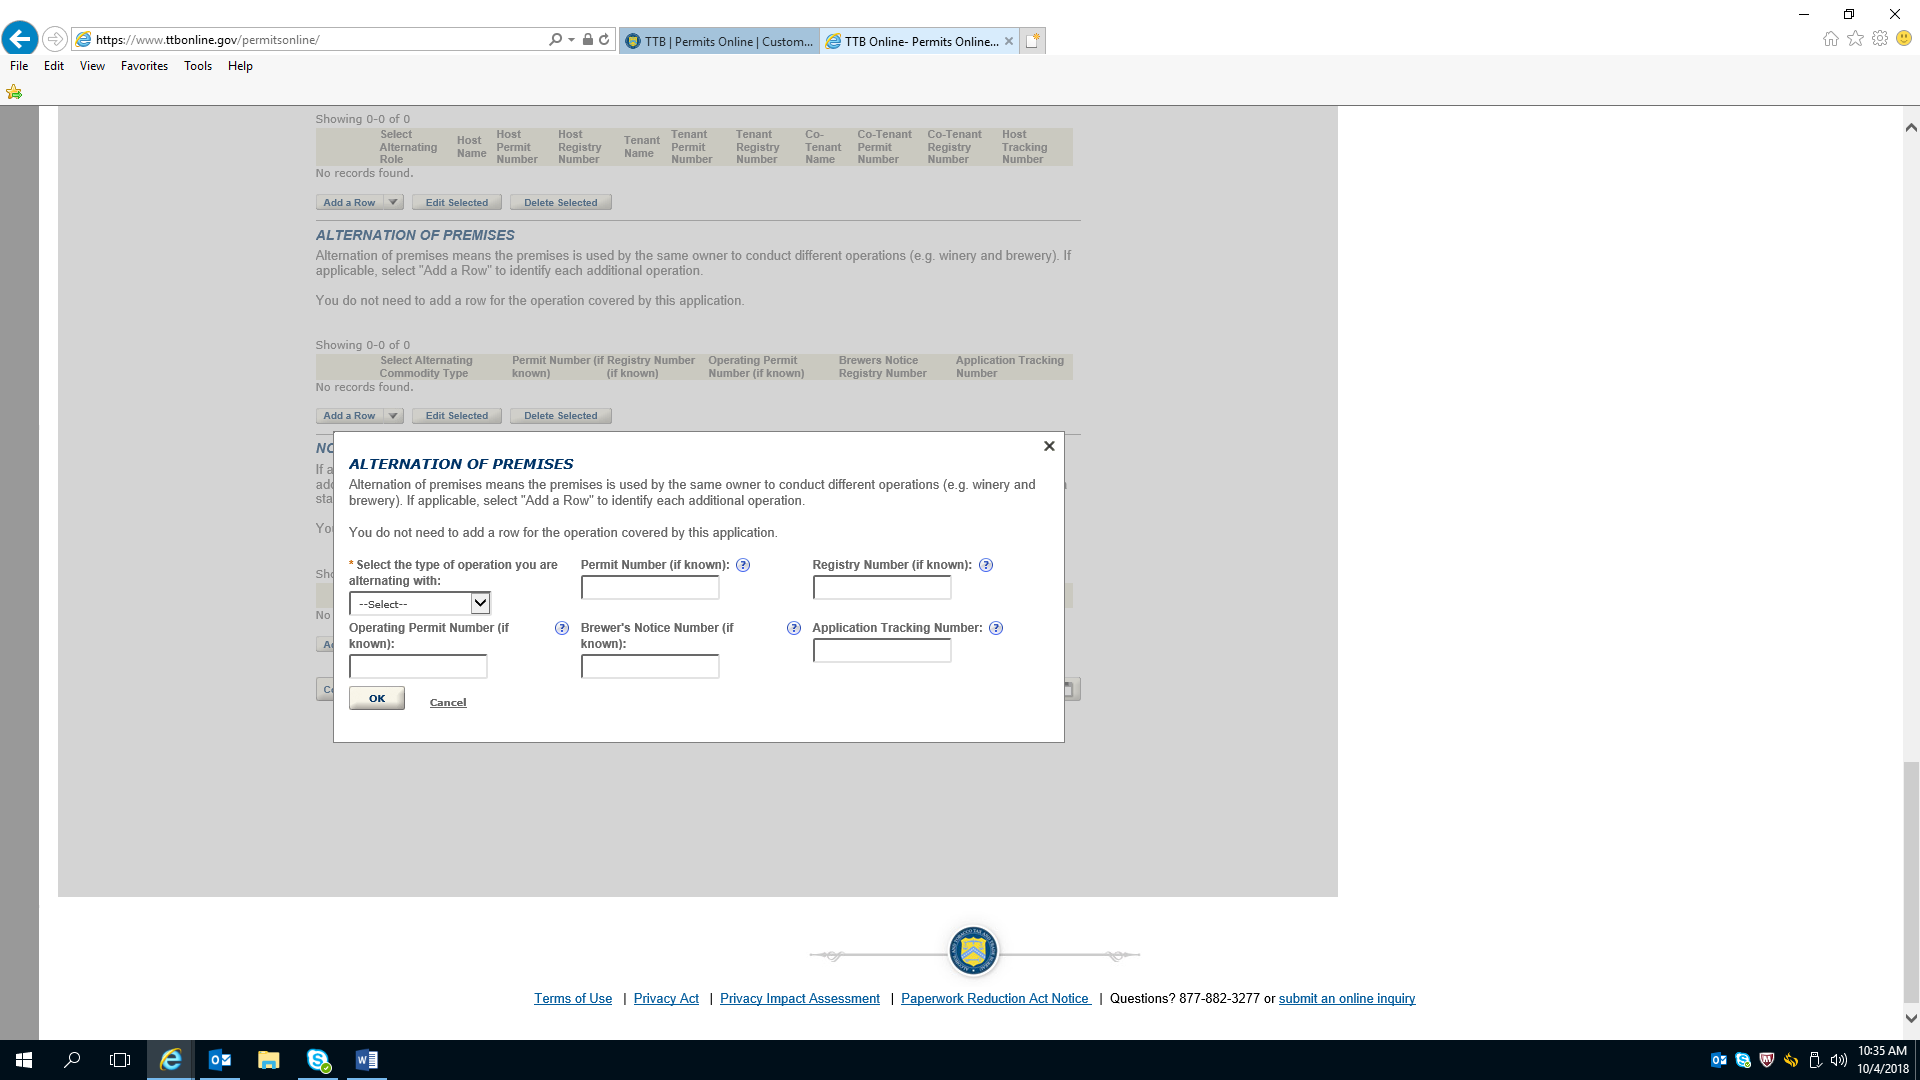Open Internet Explorer settings gear
Viewport: 1920px width, 1080px height.
[x=1880, y=39]
